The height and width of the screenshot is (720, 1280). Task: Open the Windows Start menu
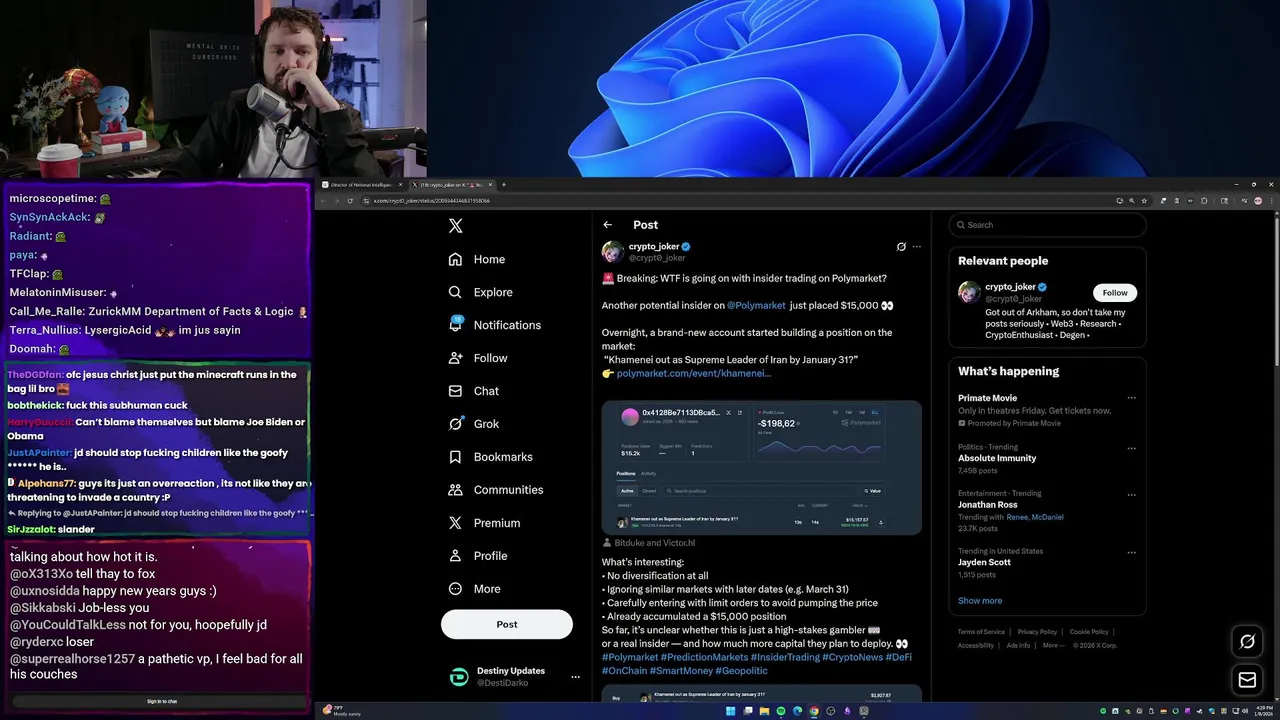pos(731,711)
